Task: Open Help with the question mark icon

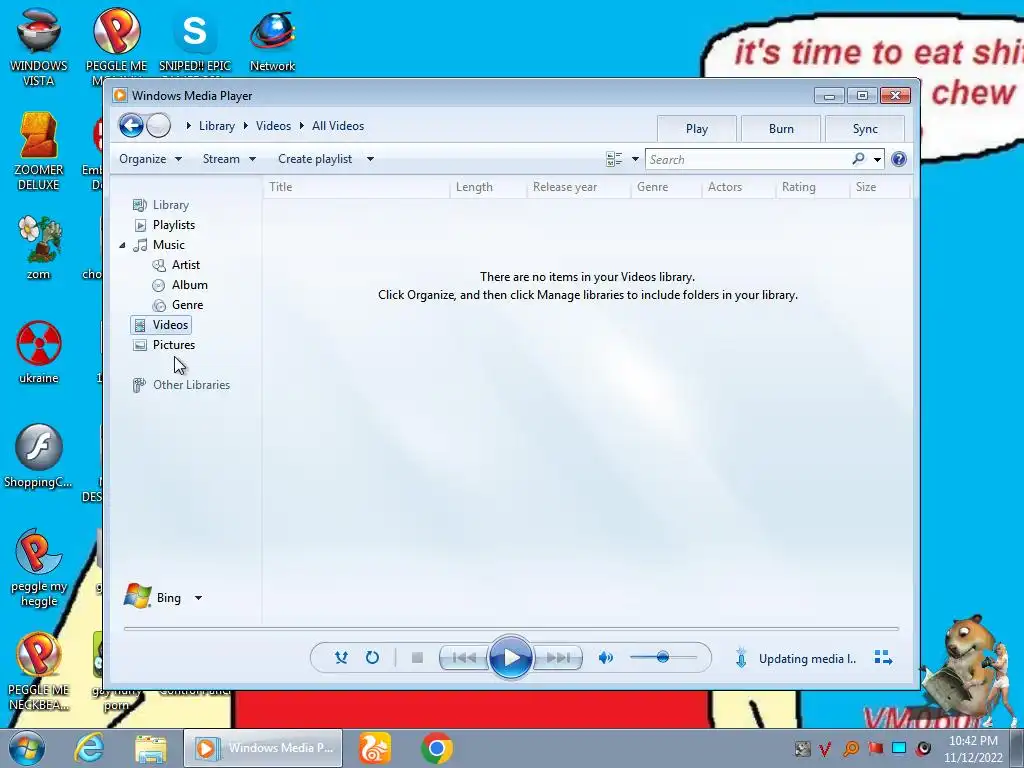Action: pos(899,159)
